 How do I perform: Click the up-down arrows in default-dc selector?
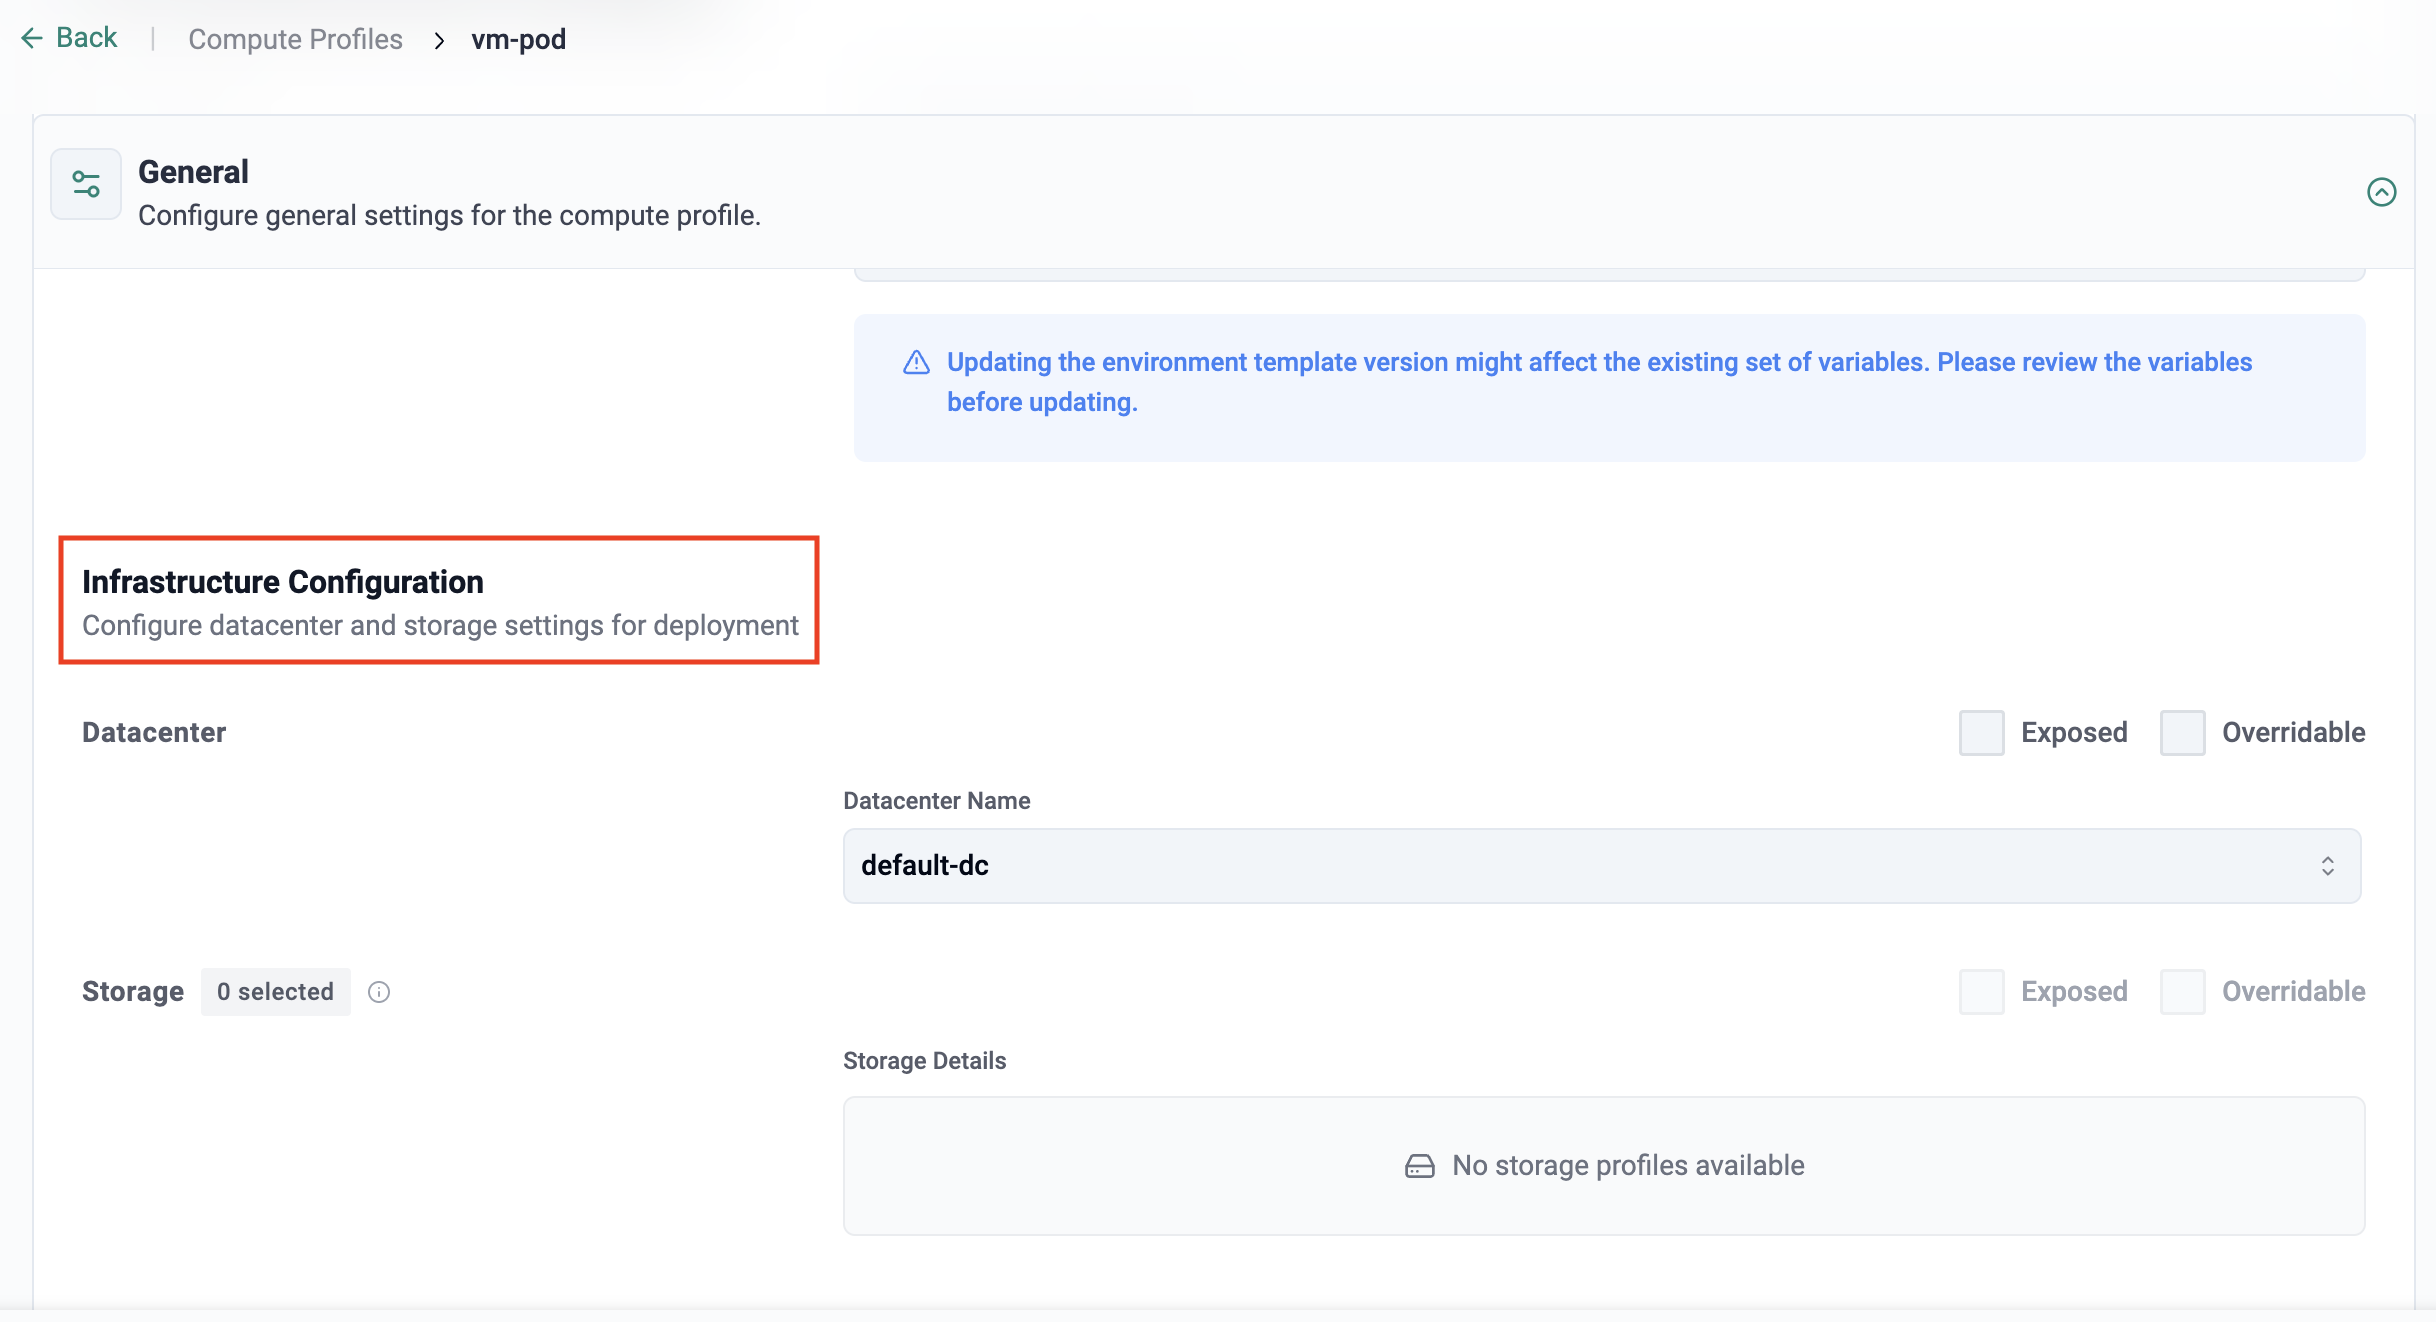(x=2328, y=866)
